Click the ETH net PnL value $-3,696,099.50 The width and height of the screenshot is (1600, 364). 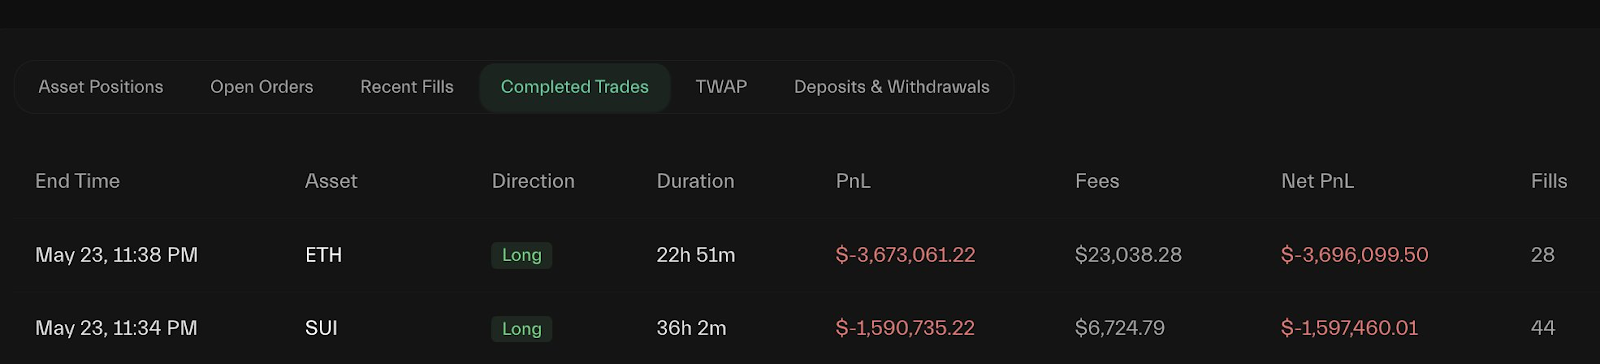pos(1355,255)
